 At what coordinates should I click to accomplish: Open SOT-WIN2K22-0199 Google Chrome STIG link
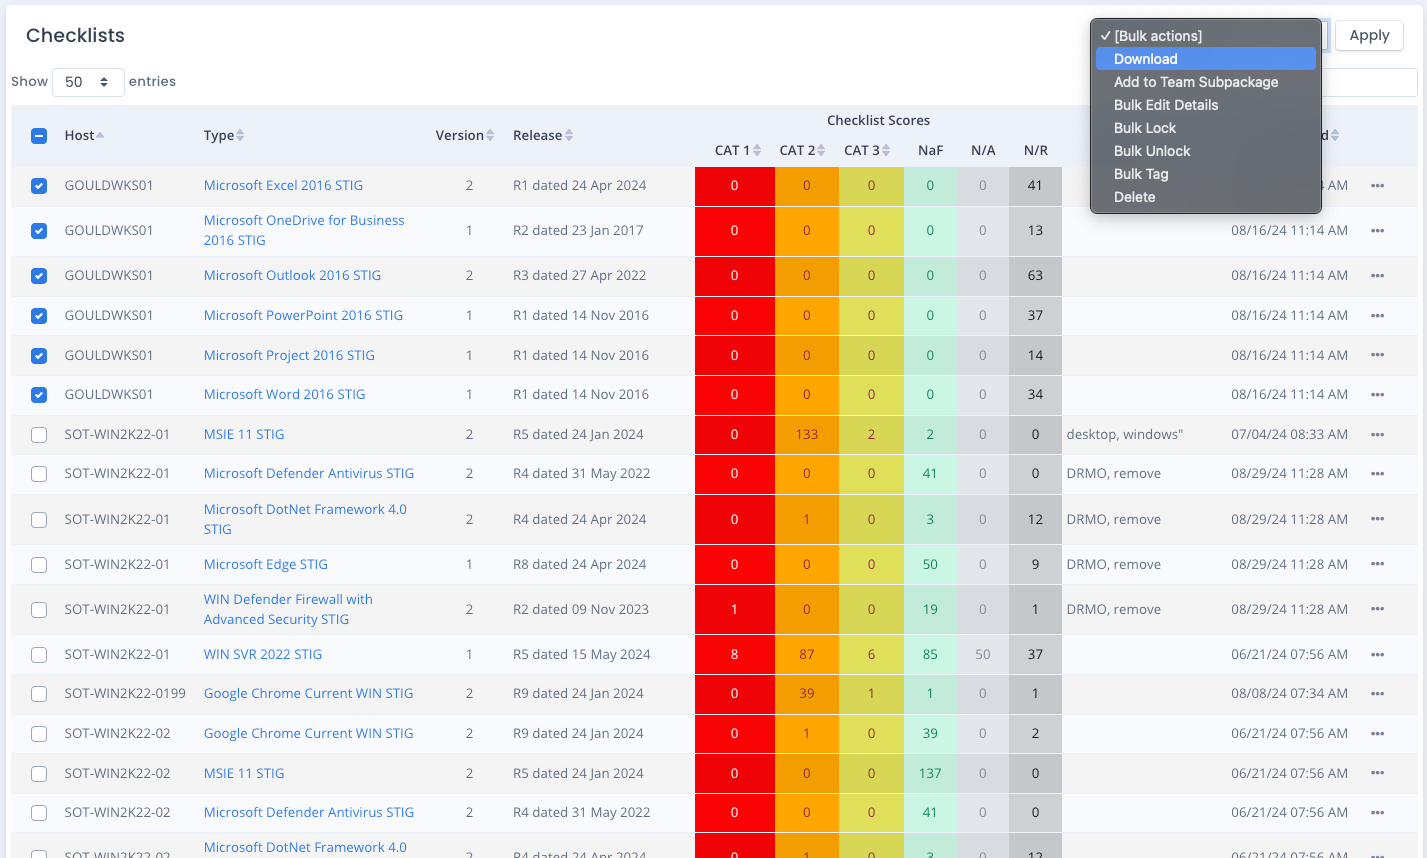308,694
